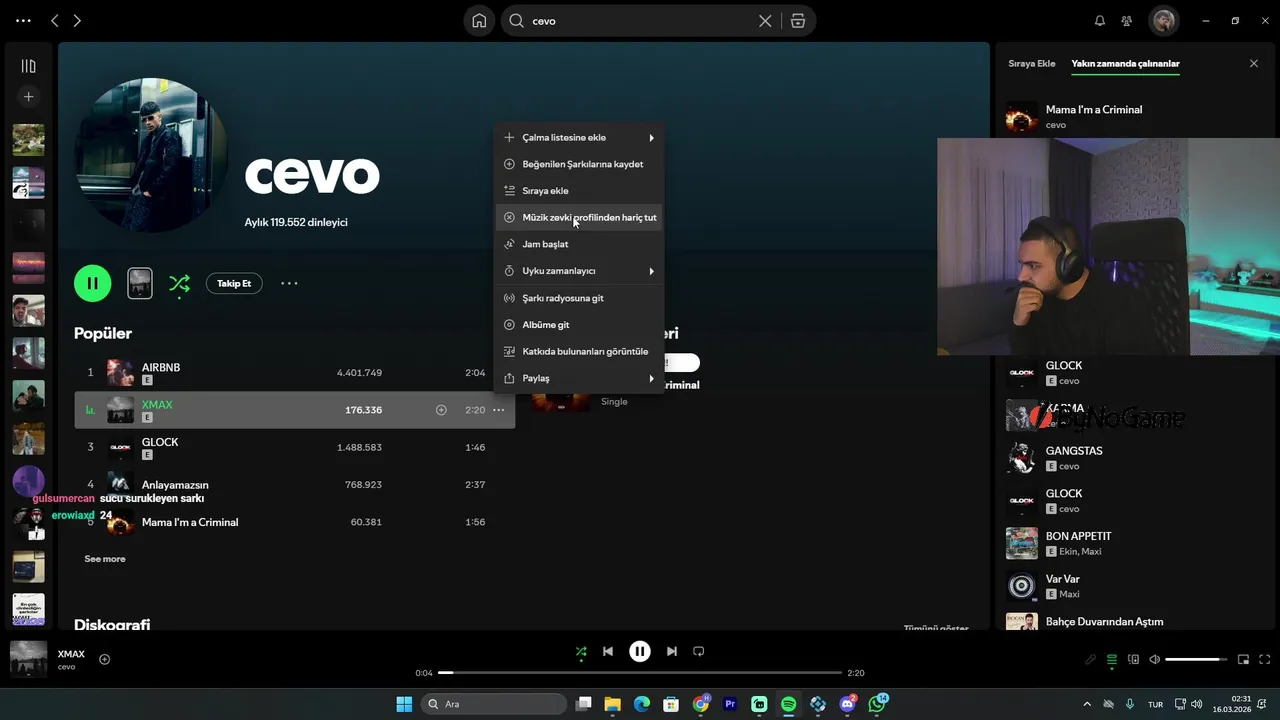This screenshot has height=720, width=1280.
Task: Open album thumbnail beside play button
Action: [x=140, y=284]
